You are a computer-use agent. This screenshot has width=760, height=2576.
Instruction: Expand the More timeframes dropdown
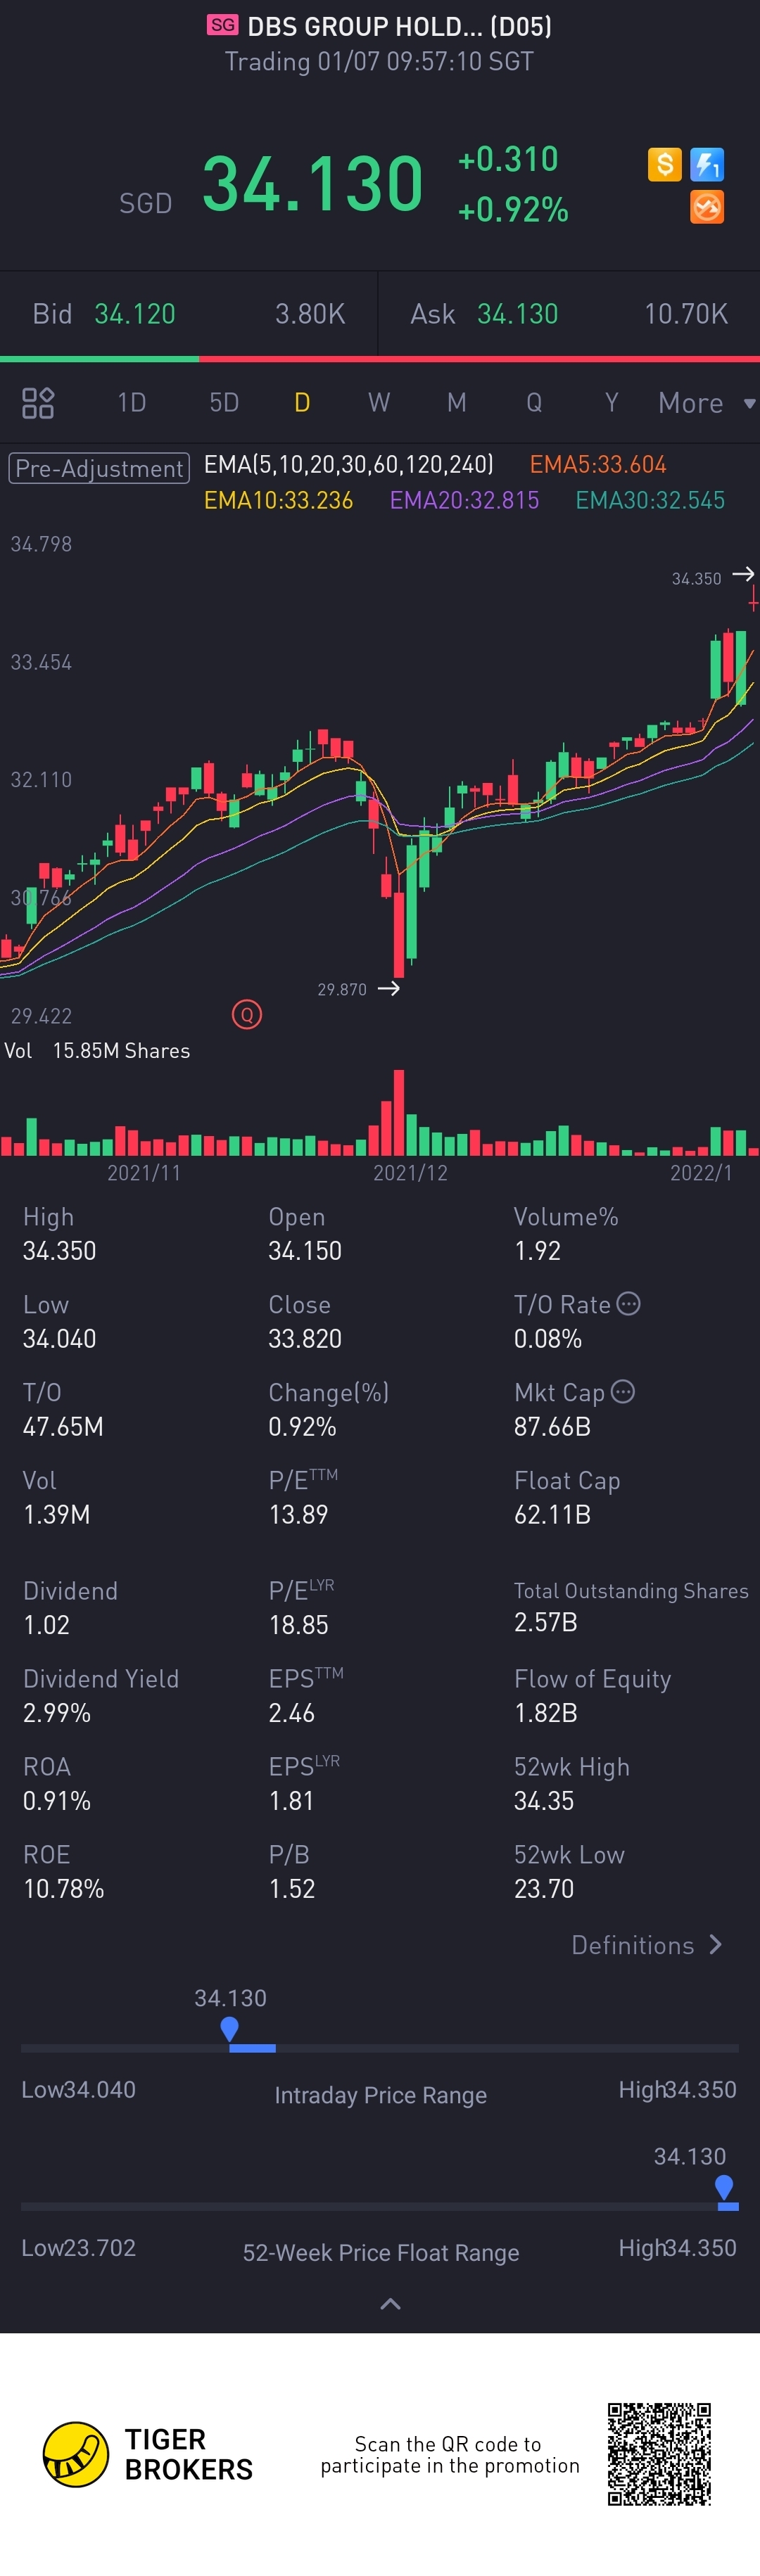[x=705, y=403]
